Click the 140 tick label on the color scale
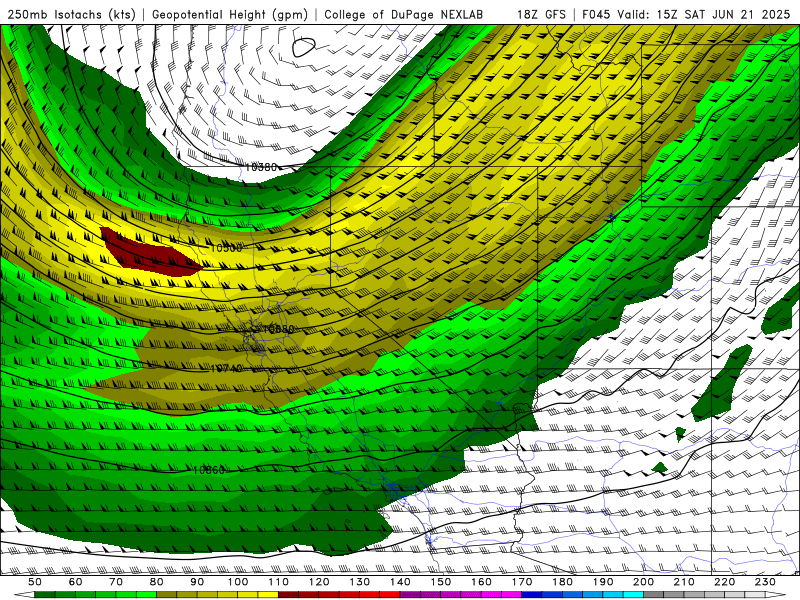This screenshot has width=800, height=600. 400,582
